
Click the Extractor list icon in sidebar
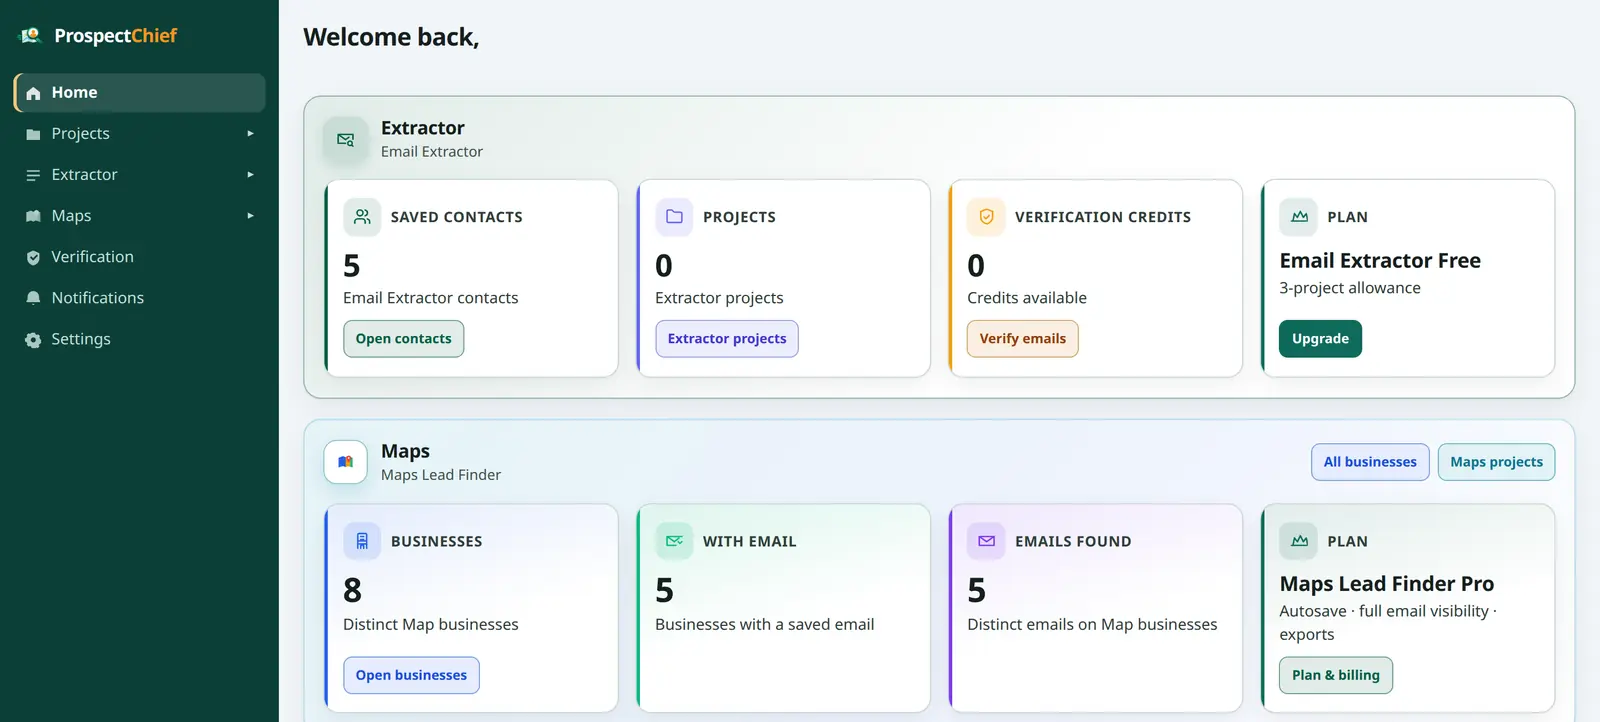point(33,175)
